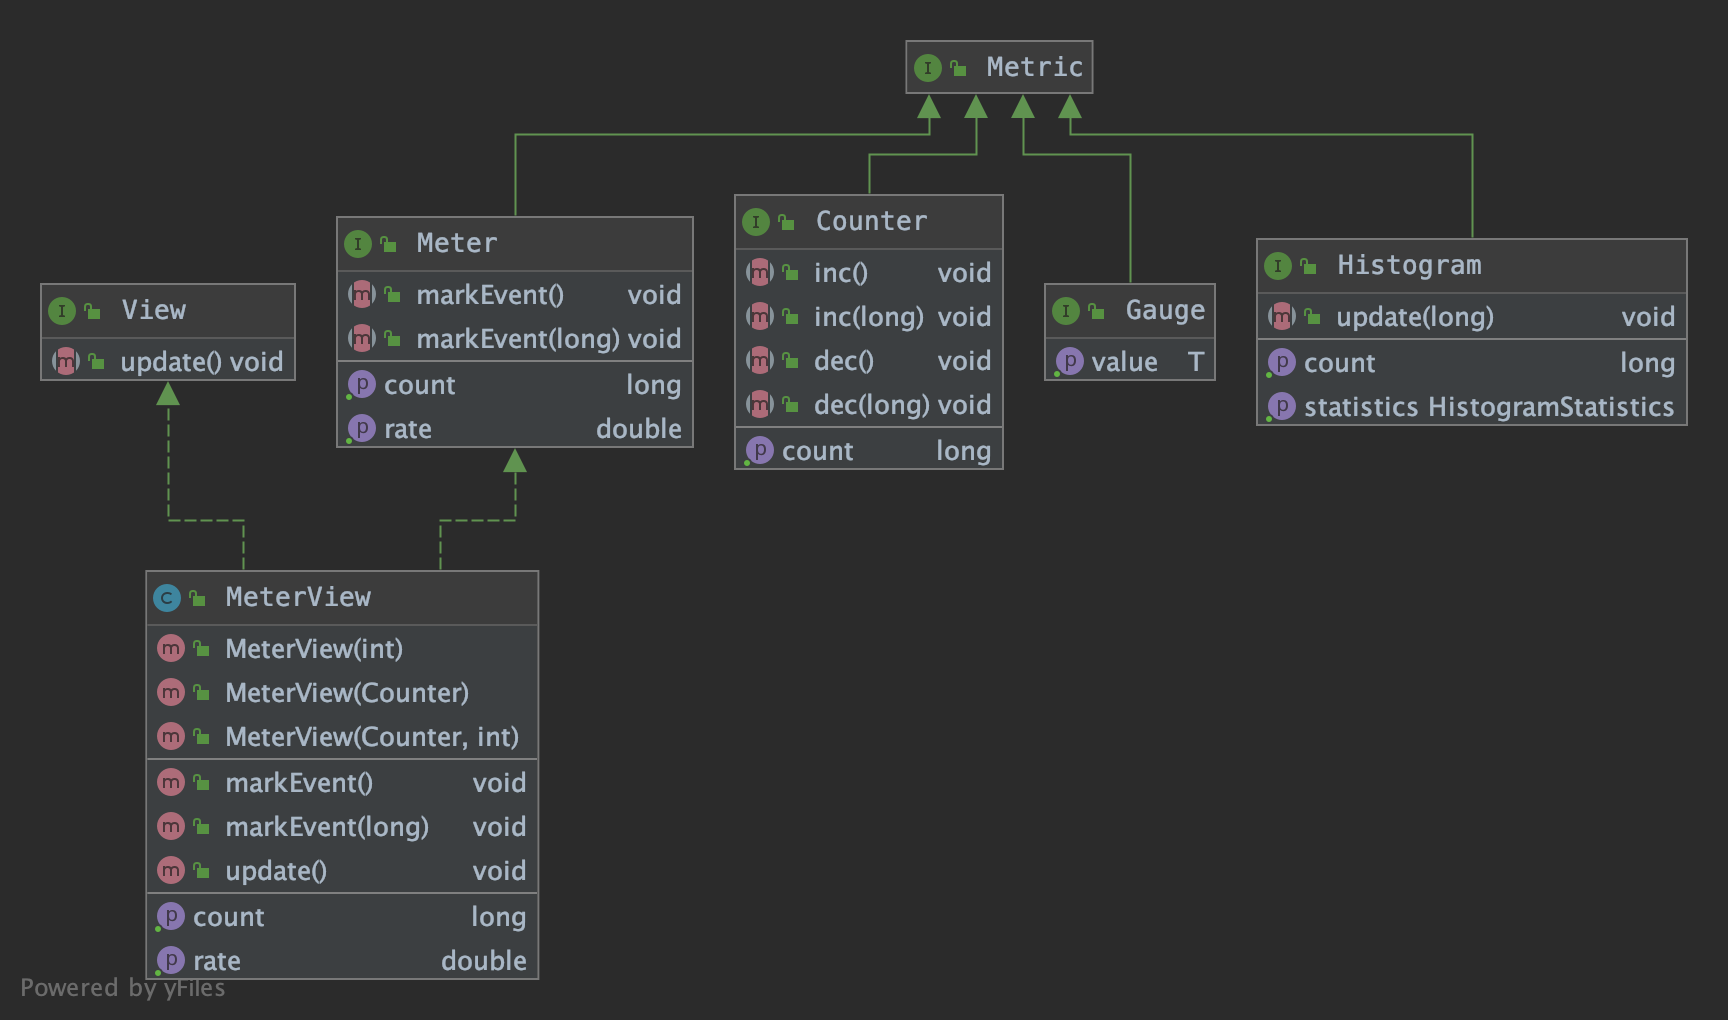This screenshot has height=1020, width=1728.
Task: Click the interface icon on the Metric node
Action: tap(928, 67)
